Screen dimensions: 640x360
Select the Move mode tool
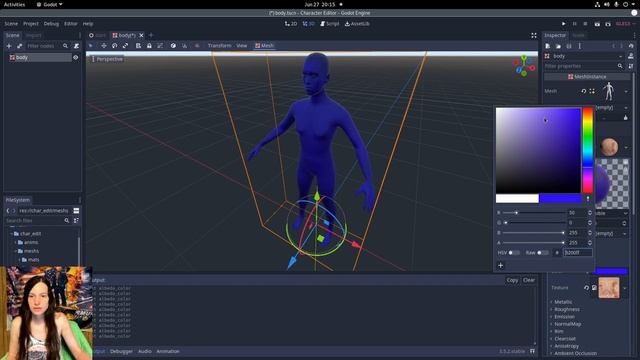[x=104, y=46]
